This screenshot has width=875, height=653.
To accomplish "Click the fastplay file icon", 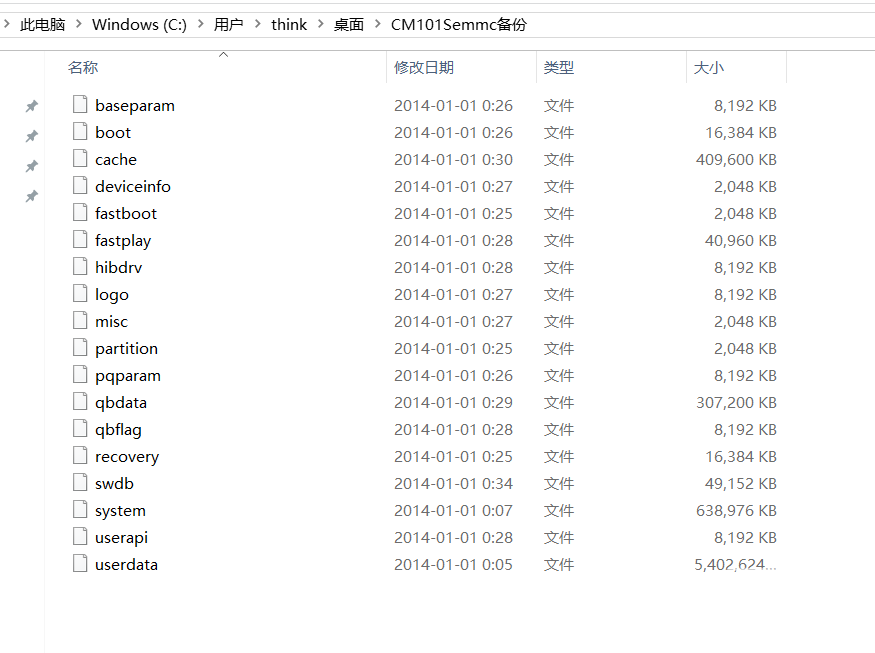I will (80, 239).
